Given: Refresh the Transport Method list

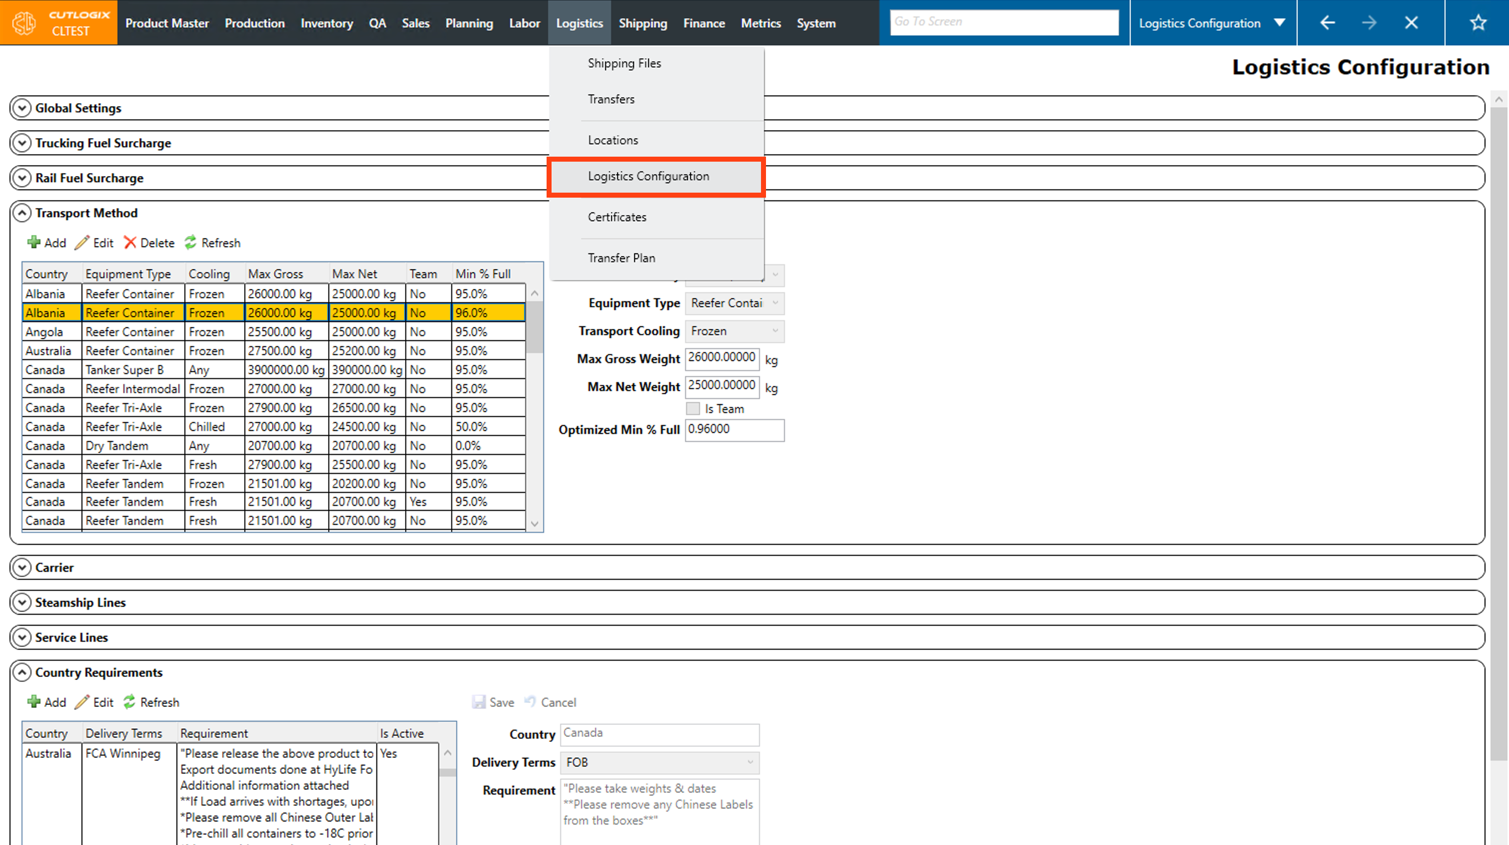Looking at the screenshot, I should pos(212,243).
